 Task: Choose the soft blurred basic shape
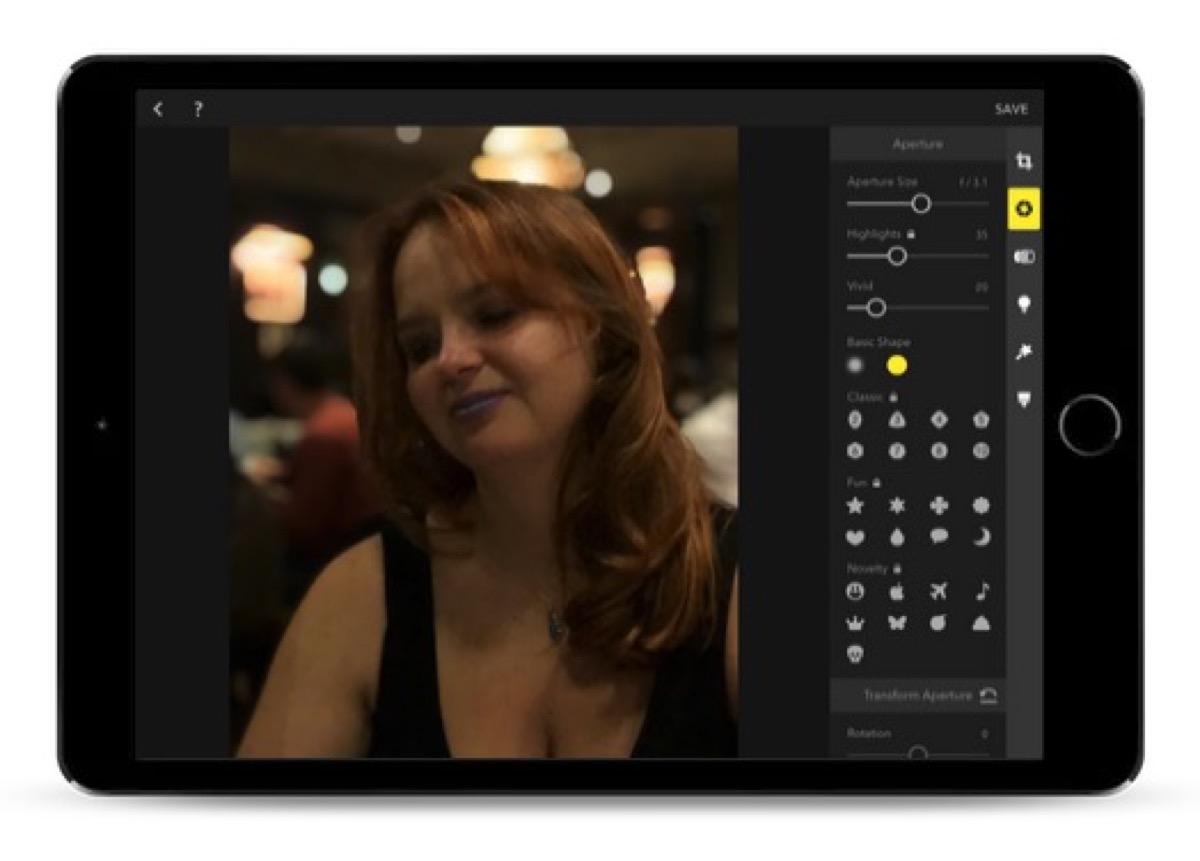click(x=855, y=366)
